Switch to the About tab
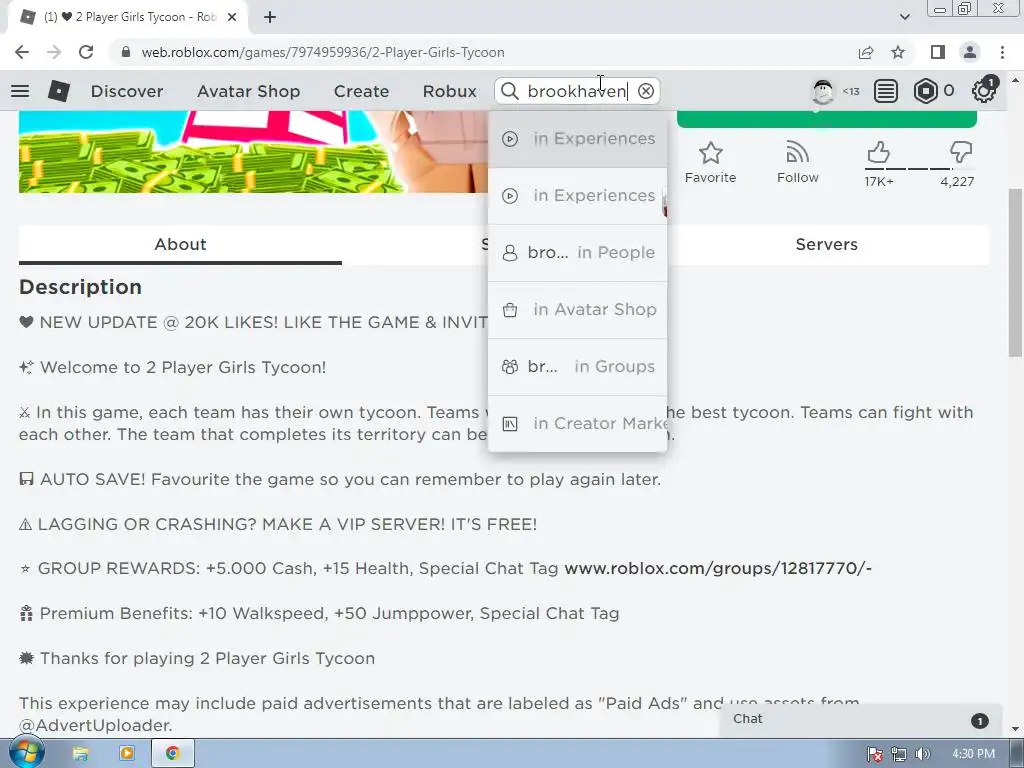1024x768 pixels. tap(180, 244)
